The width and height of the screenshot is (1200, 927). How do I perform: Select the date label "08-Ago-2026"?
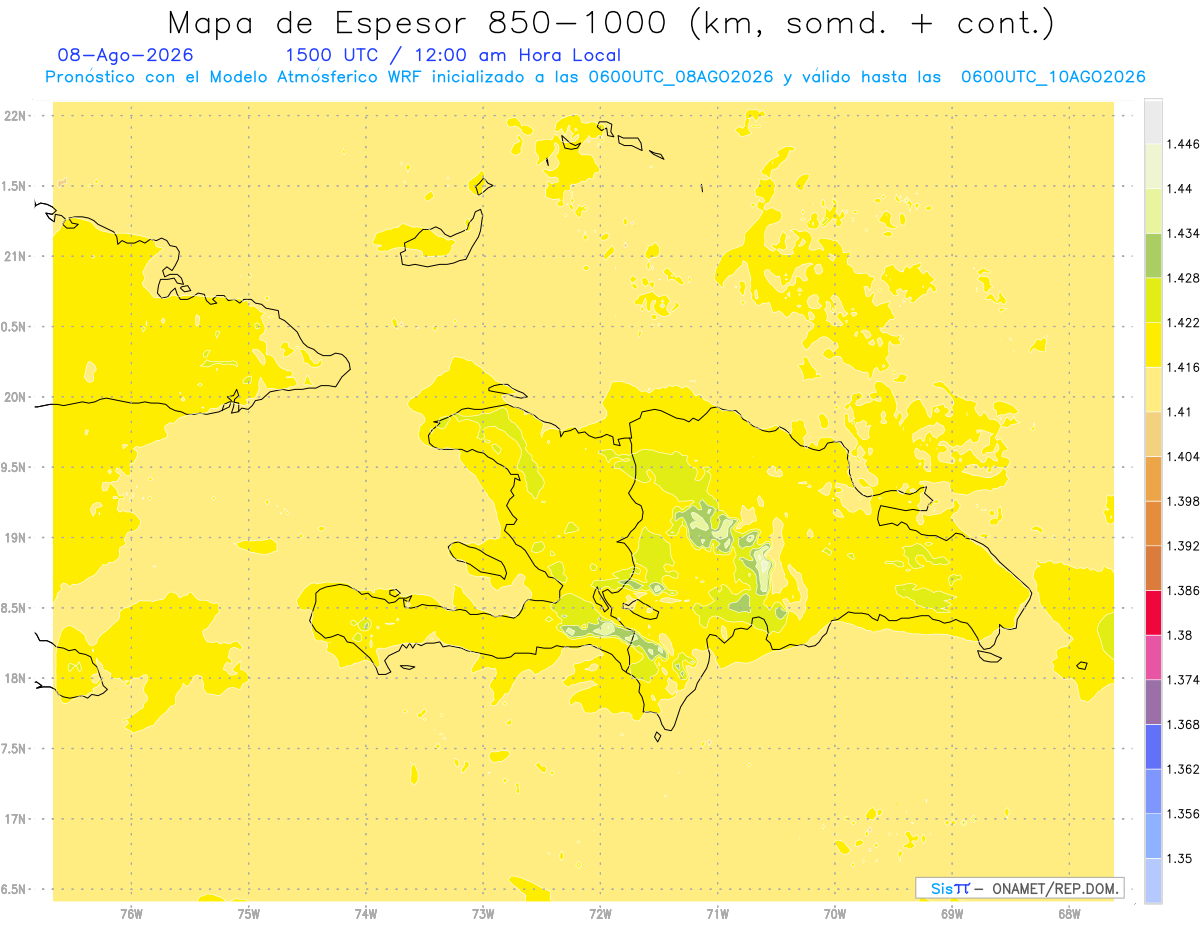(x=126, y=55)
